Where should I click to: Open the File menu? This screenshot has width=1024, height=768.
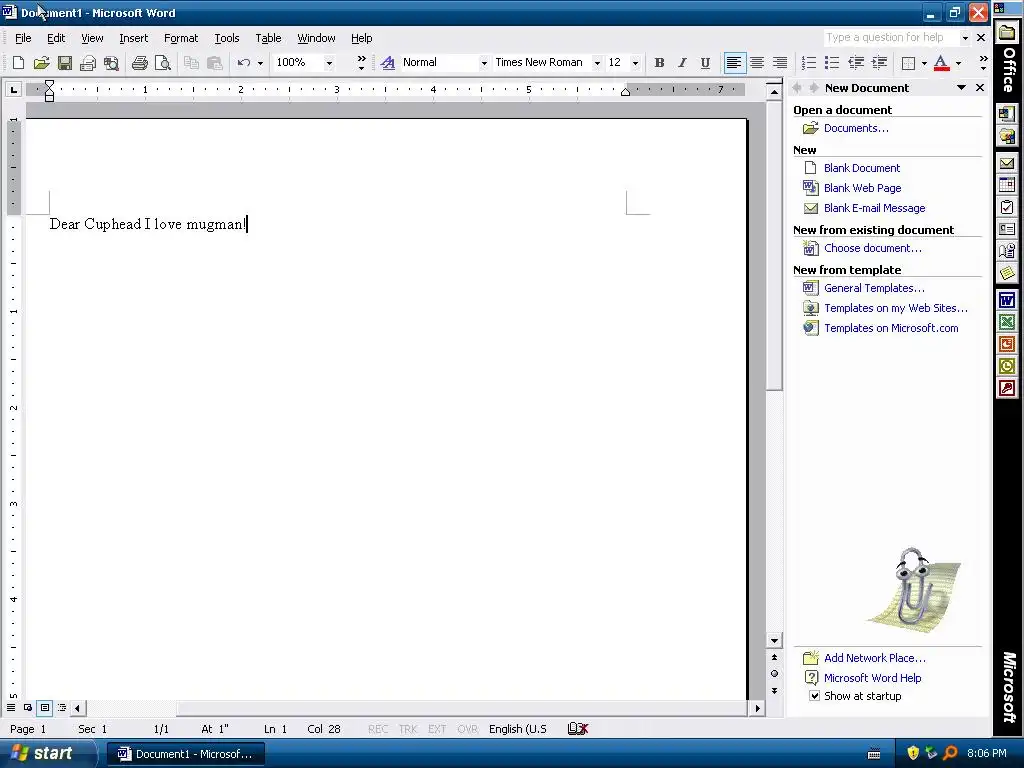[x=23, y=38]
